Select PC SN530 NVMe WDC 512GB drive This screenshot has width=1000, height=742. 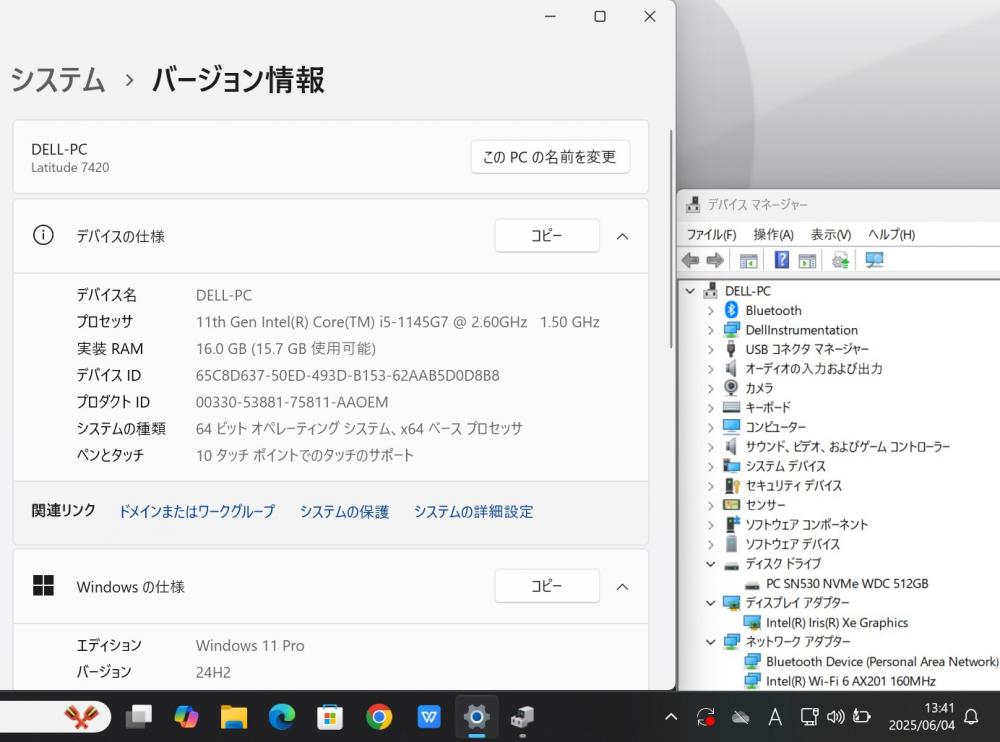846,584
